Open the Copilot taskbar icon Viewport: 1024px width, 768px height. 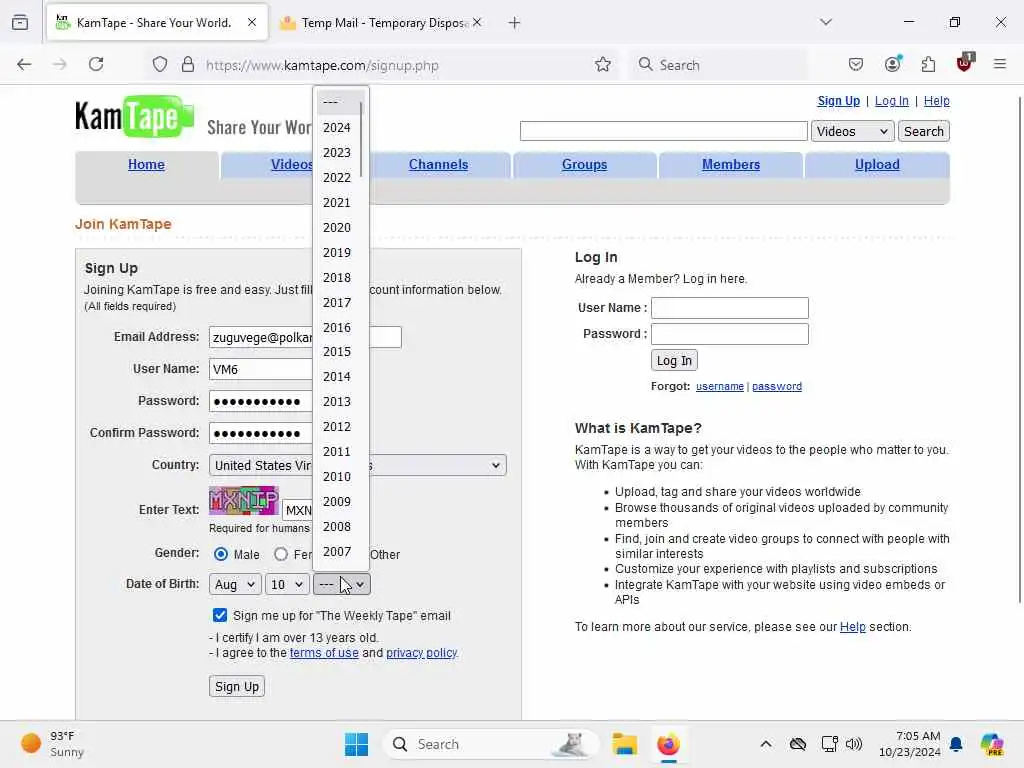click(991, 744)
